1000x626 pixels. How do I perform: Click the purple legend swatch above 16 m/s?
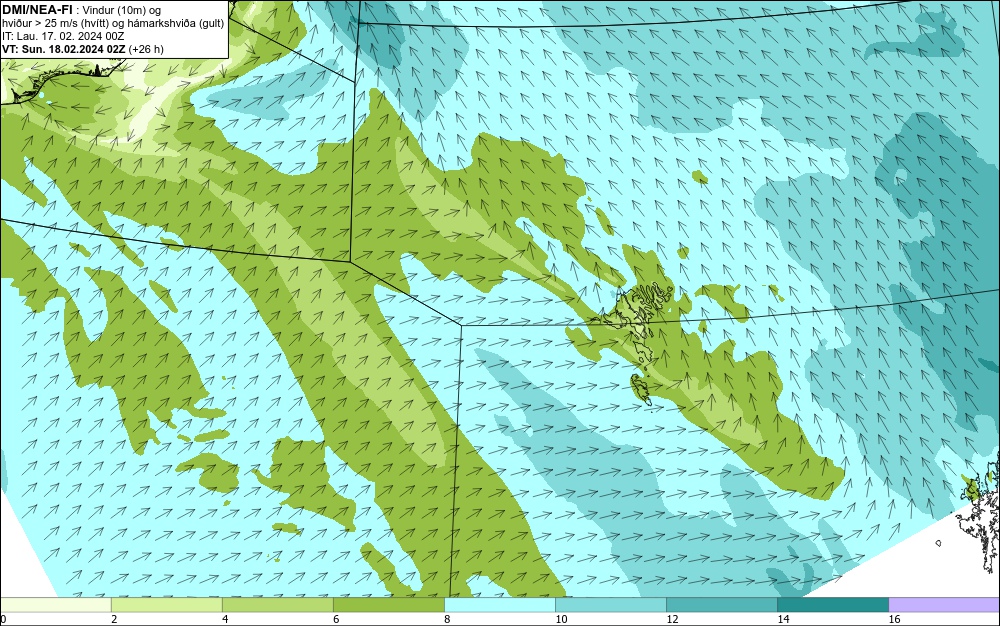coord(944,604)
